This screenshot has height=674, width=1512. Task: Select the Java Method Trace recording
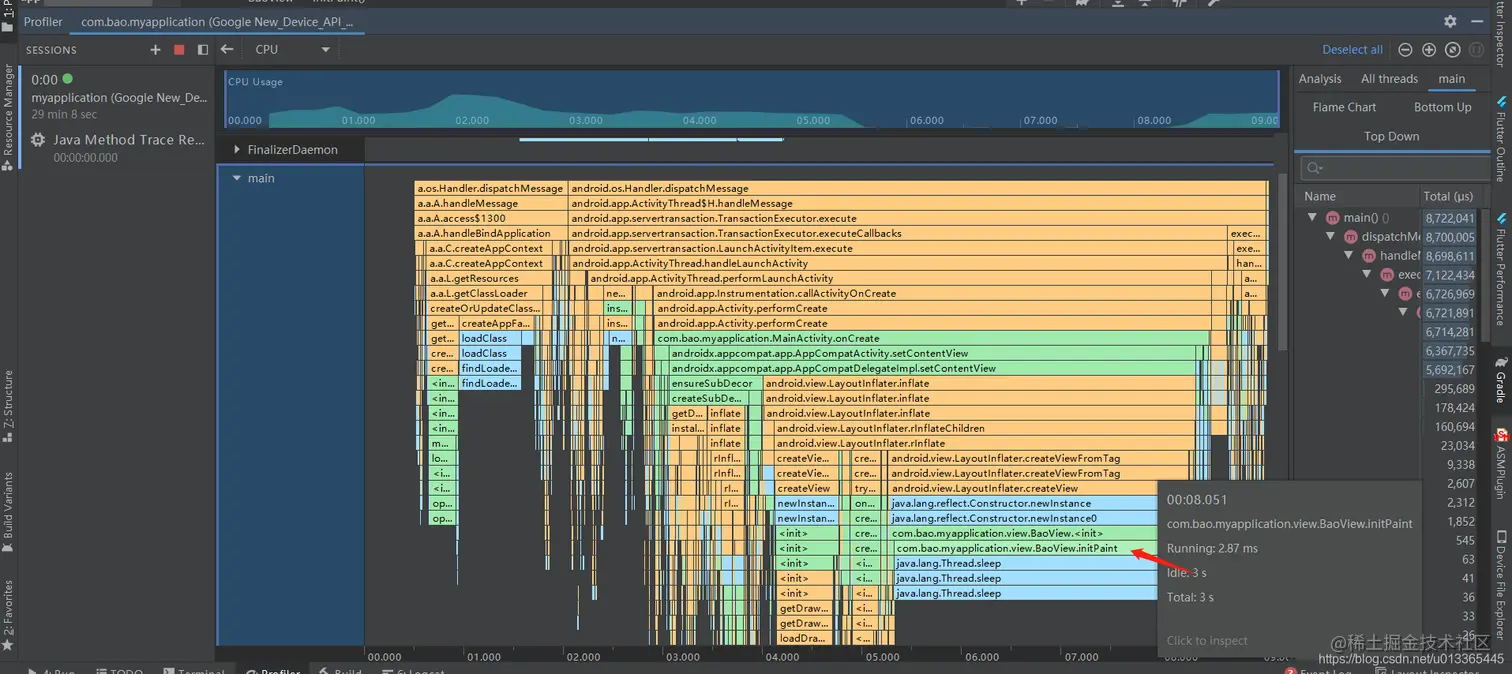coord(118,148)
